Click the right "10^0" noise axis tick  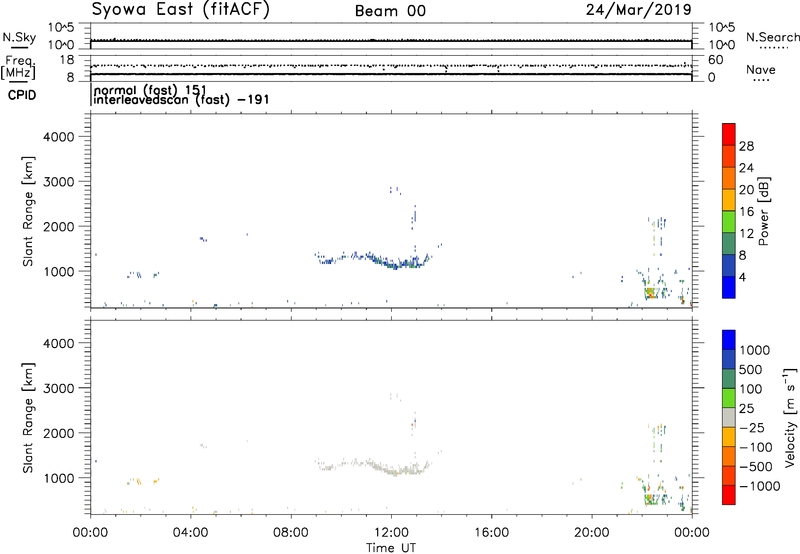click(721, 45)
